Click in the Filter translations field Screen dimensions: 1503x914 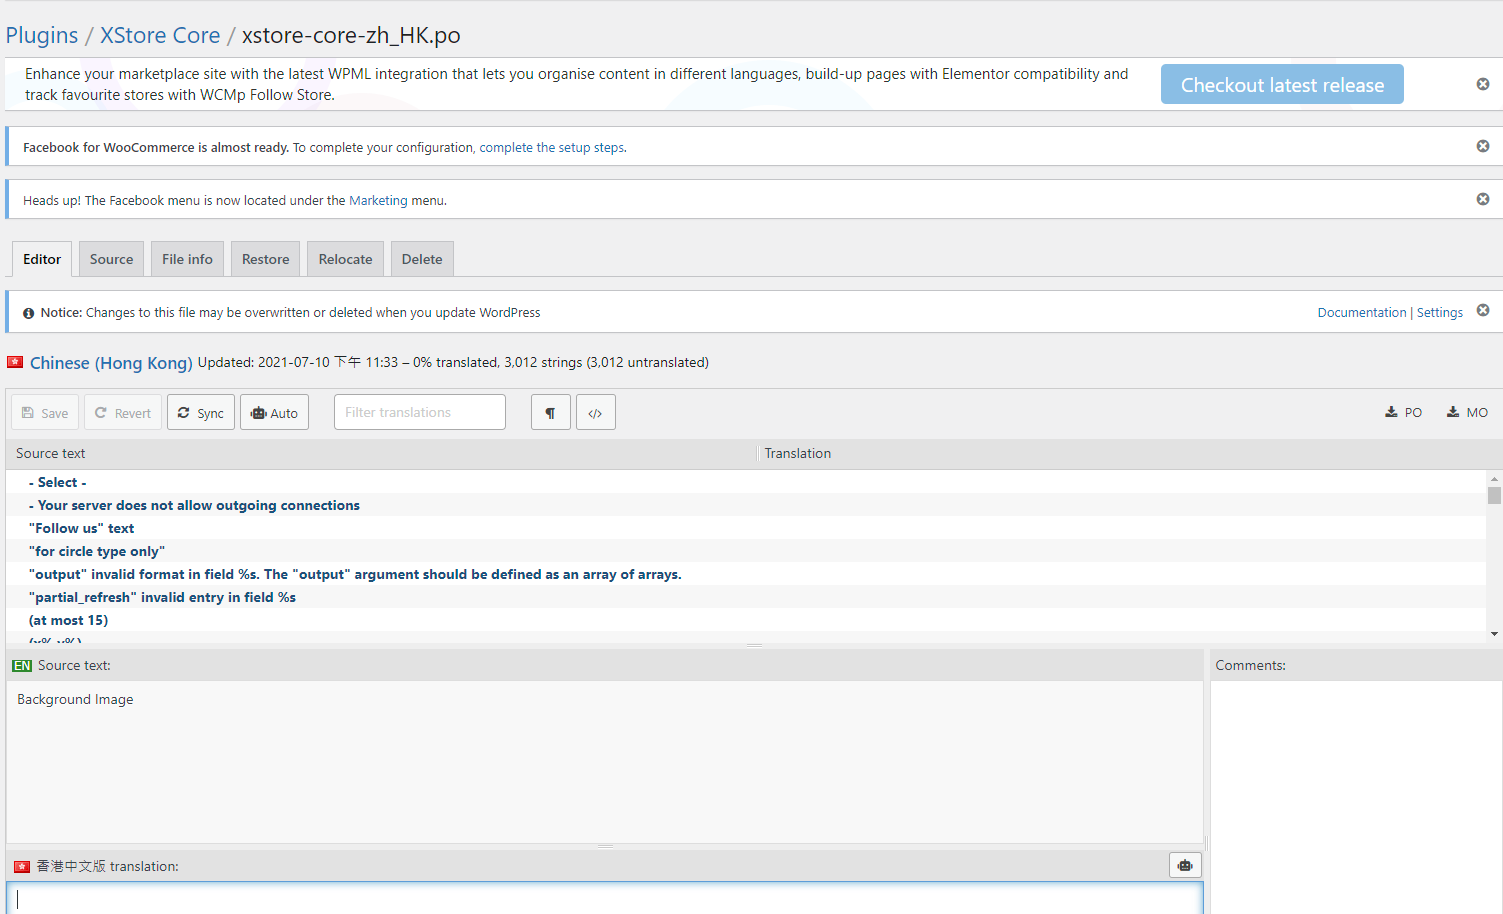click(419, 413)
